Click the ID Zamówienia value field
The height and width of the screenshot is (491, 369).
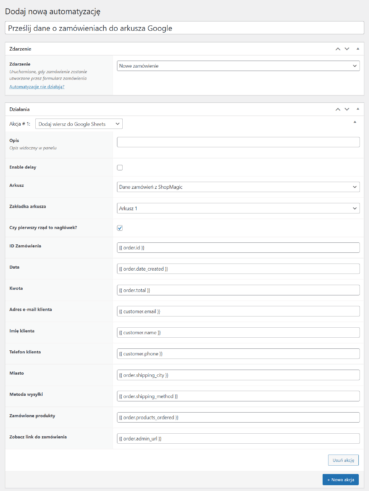point(238,248)
